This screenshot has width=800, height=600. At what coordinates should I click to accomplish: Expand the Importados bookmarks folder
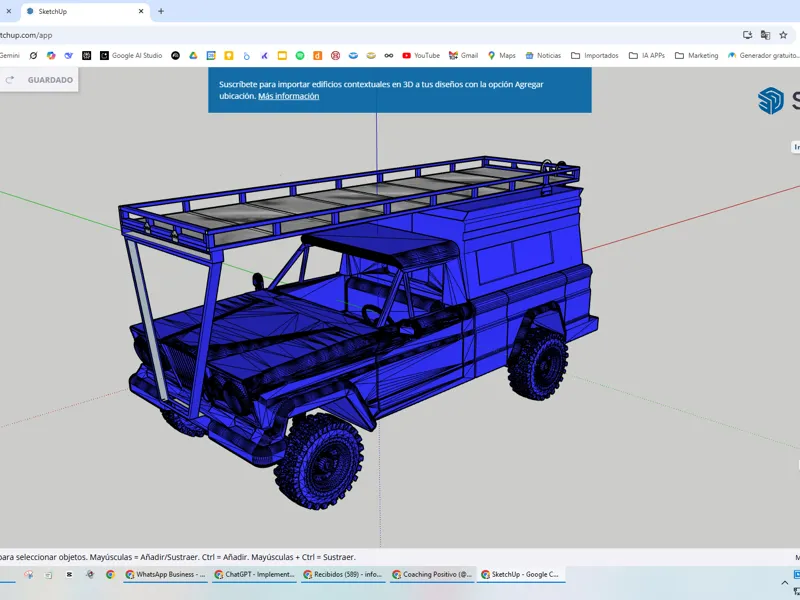click(x=594, y=56)
